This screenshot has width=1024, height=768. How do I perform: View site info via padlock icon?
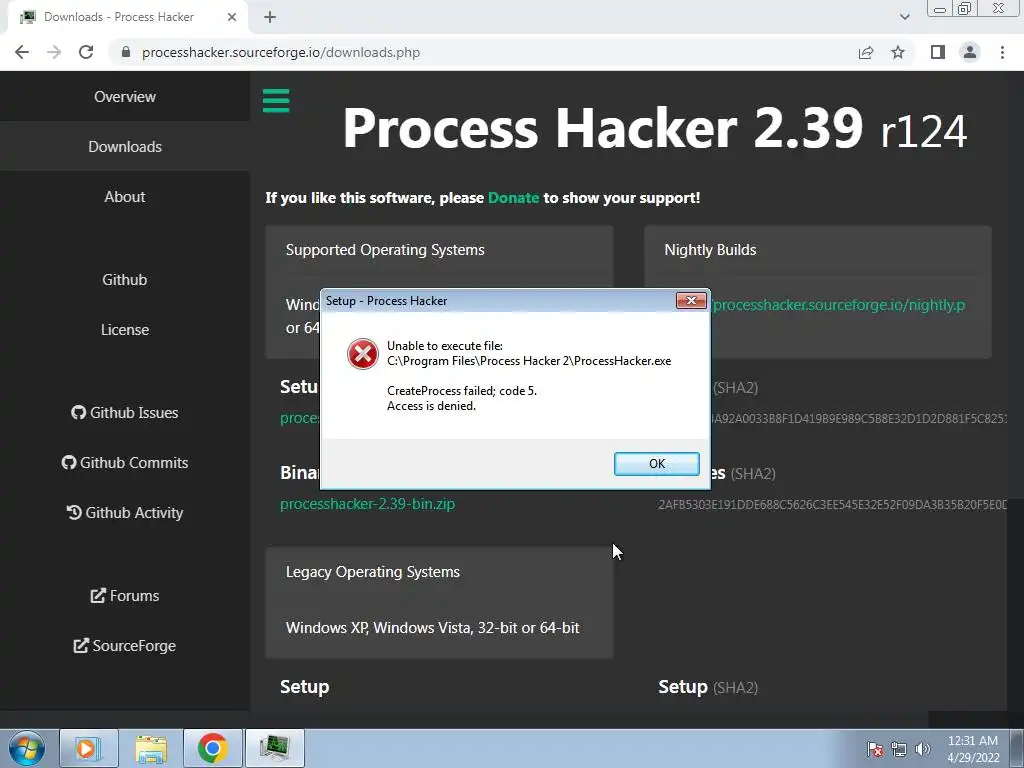126,52
